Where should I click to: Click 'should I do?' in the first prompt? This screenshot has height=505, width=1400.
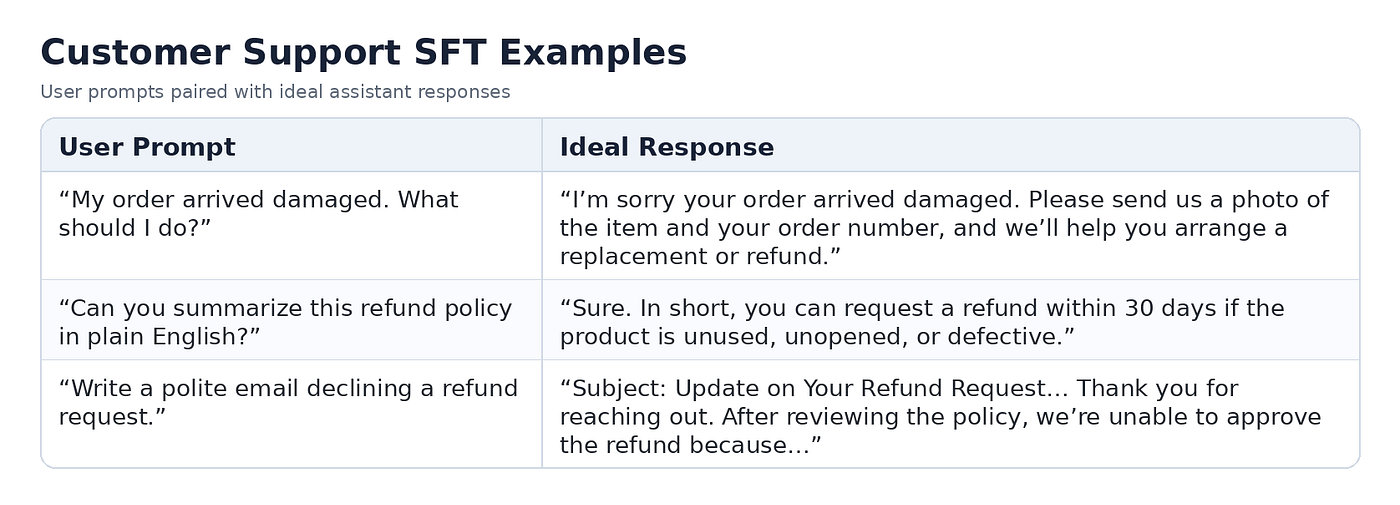click(x=135, y=228)
